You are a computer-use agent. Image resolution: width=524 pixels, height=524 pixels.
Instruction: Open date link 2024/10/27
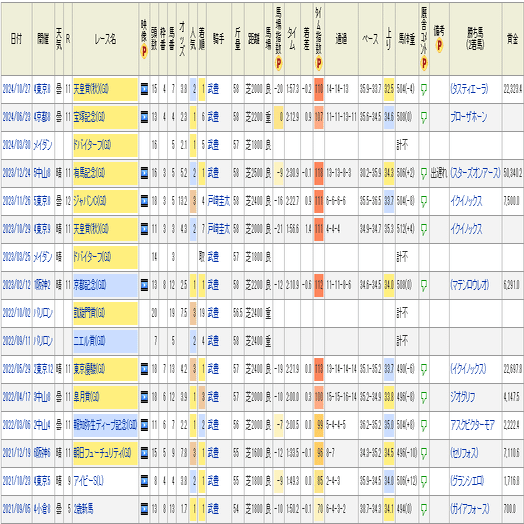pyautogui.click(x=16, y=89)
